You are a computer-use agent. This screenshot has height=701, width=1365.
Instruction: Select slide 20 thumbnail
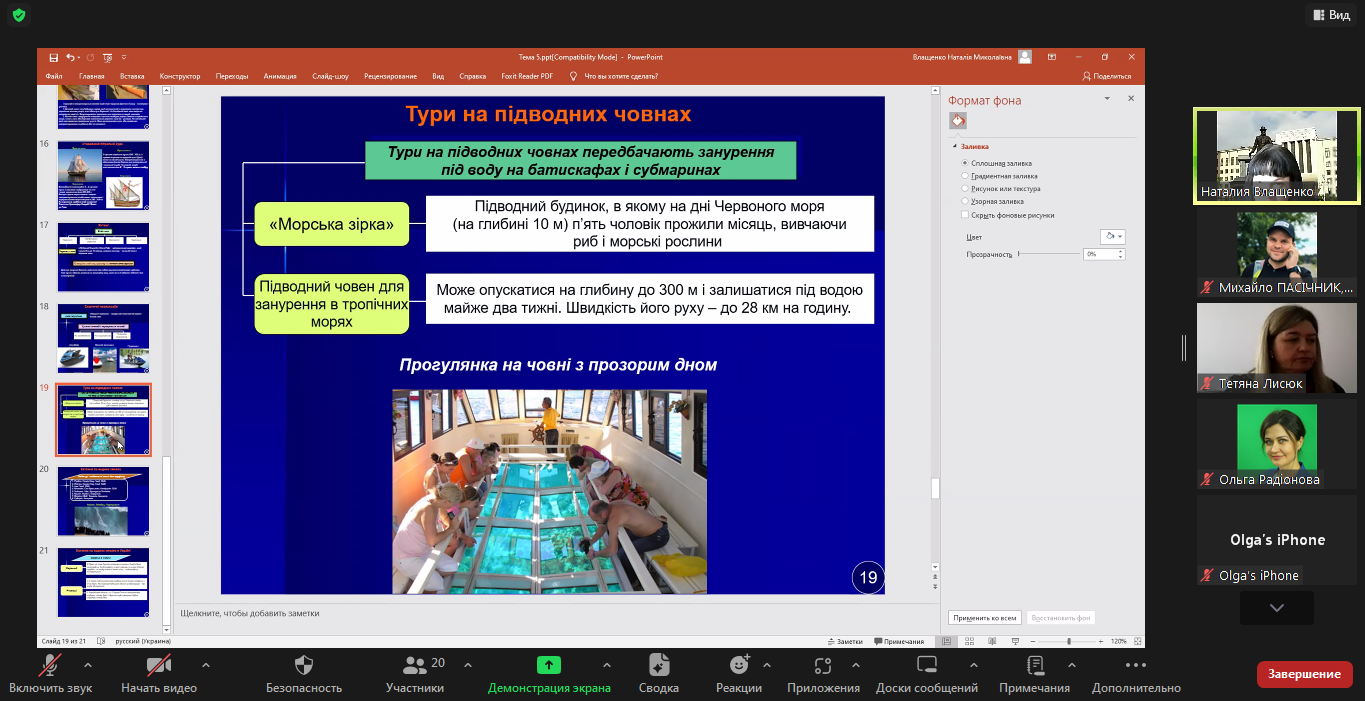click(103, 500)
